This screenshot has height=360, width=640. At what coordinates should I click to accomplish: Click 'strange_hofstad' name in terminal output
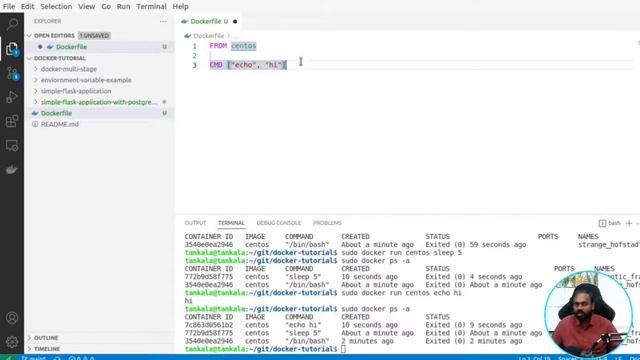pyautogui.click(x=608, y=245)
